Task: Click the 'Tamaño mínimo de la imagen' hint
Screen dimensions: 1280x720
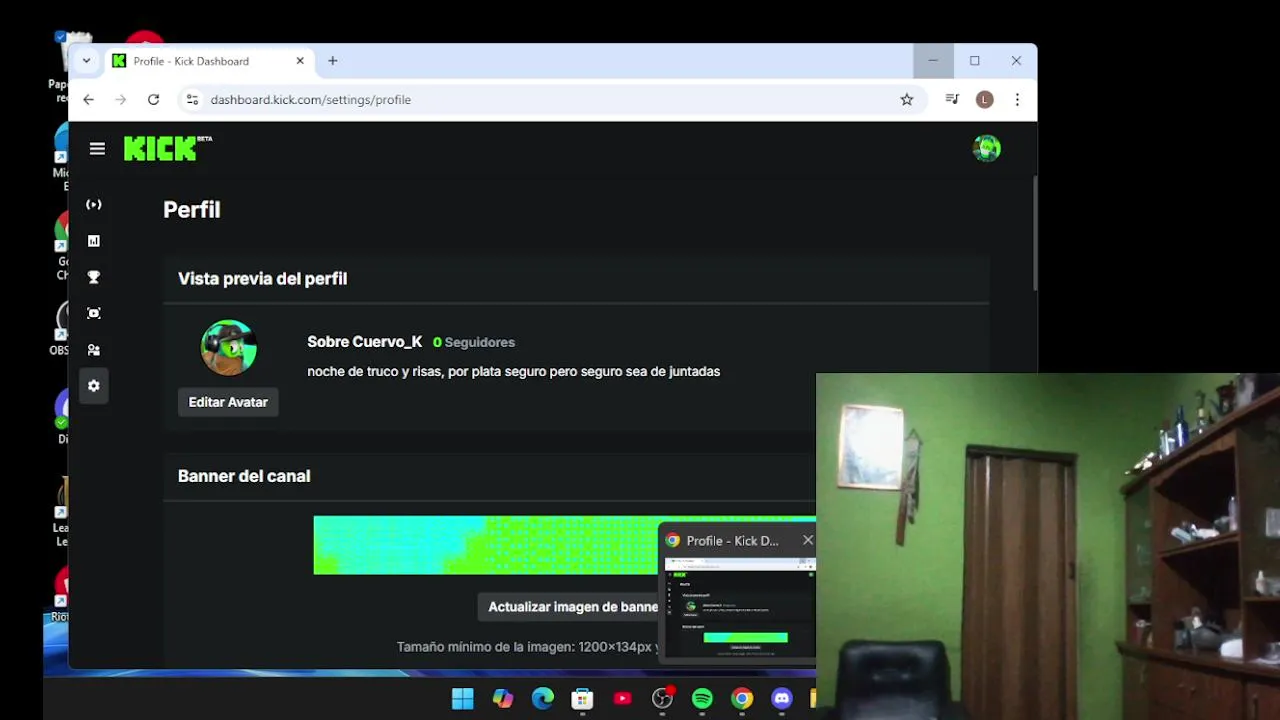Action: pyautogui.click(x=526, y=647)
